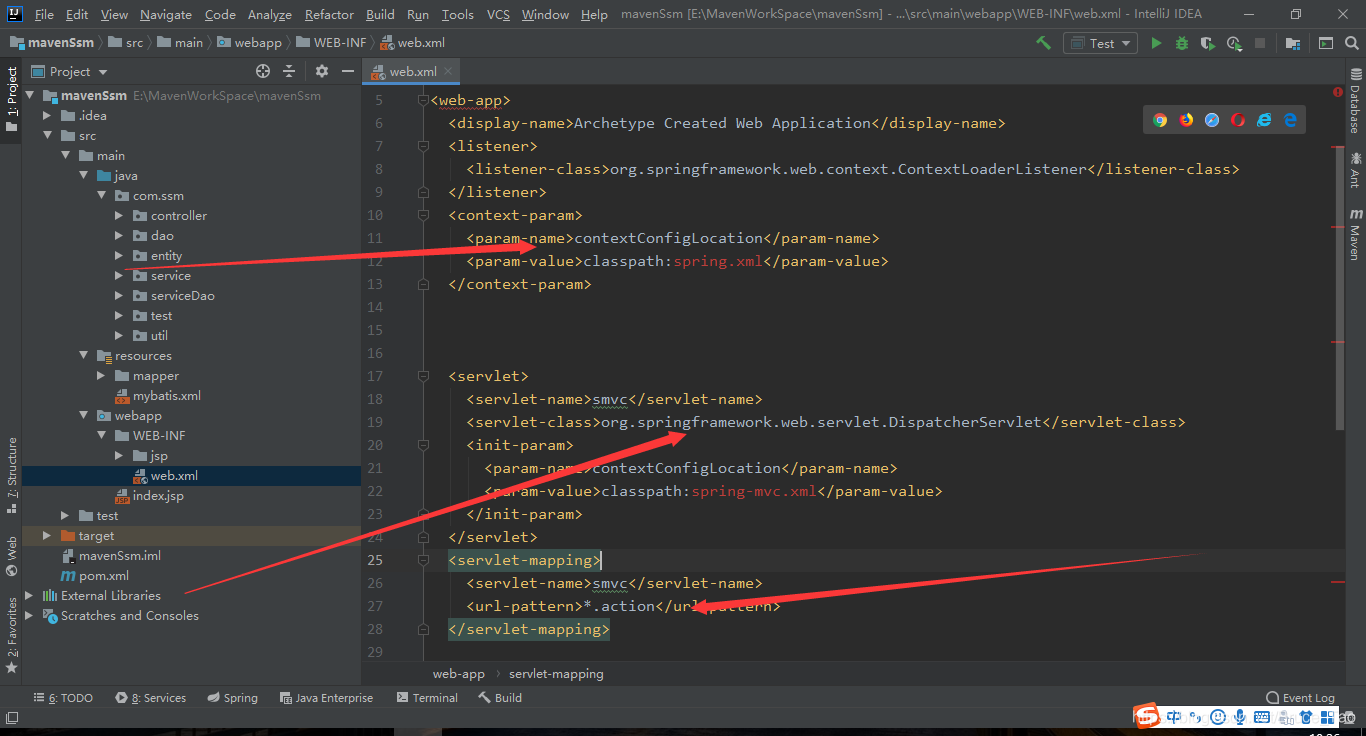Select index.jsp in the project tree
Viewport: 1366px width, 736px height.
pos(149,495)
